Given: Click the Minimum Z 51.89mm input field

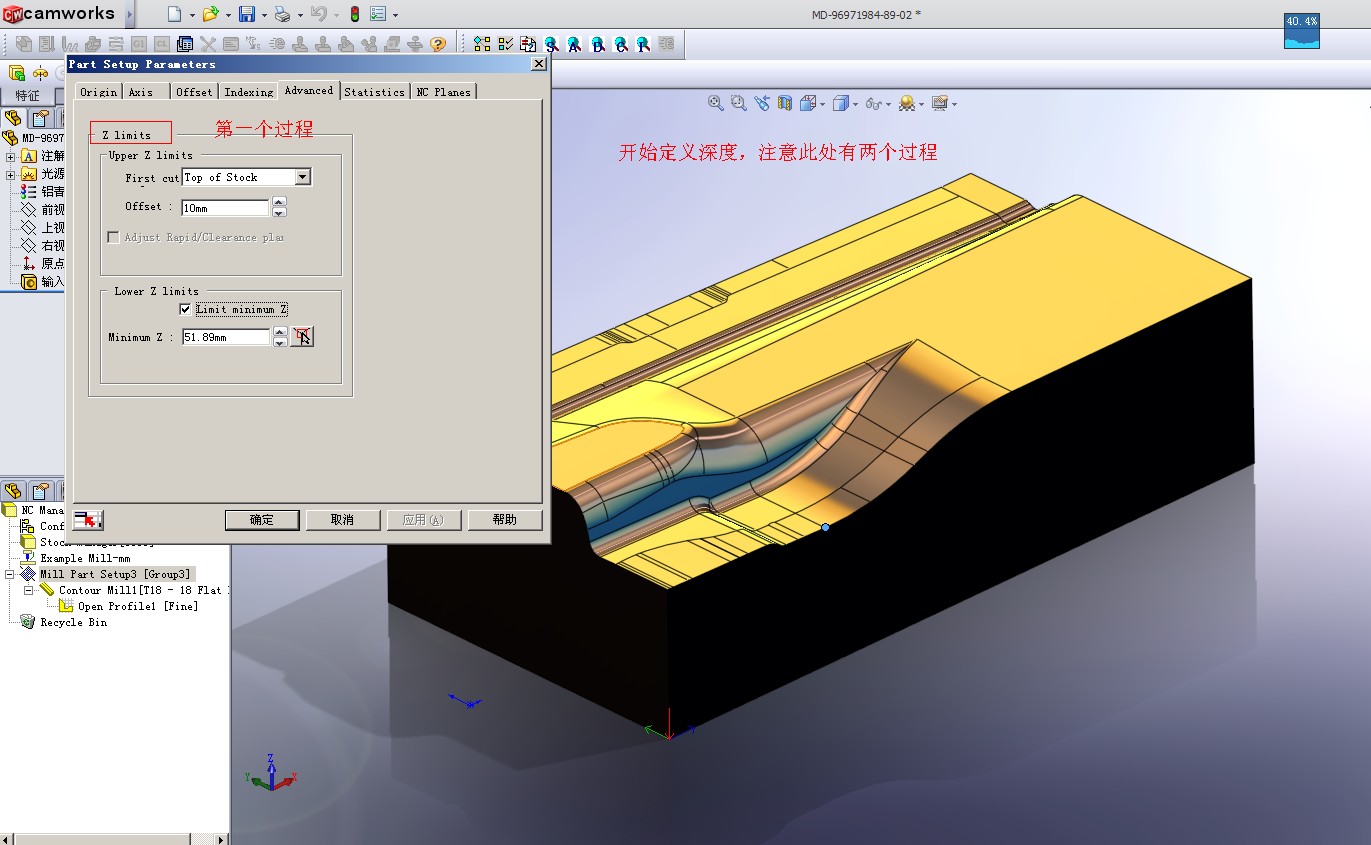Looking at the screenshot, I should [226, 337].
